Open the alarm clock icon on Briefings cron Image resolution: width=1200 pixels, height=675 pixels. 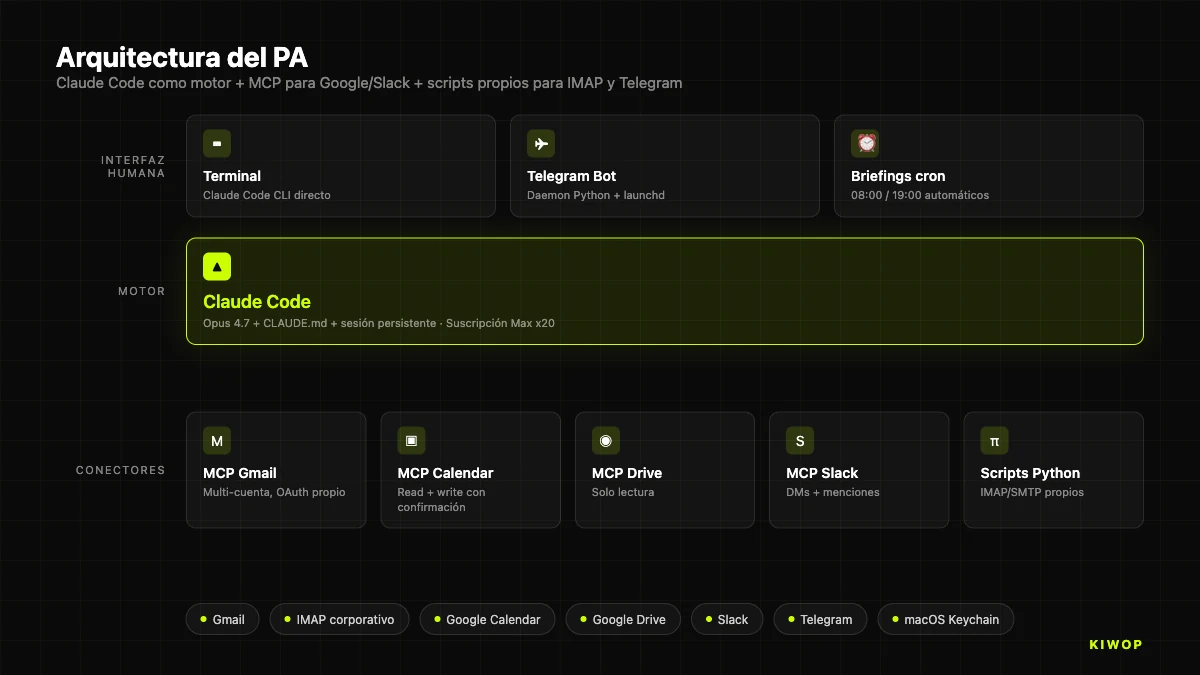click(x=865, y=143)
